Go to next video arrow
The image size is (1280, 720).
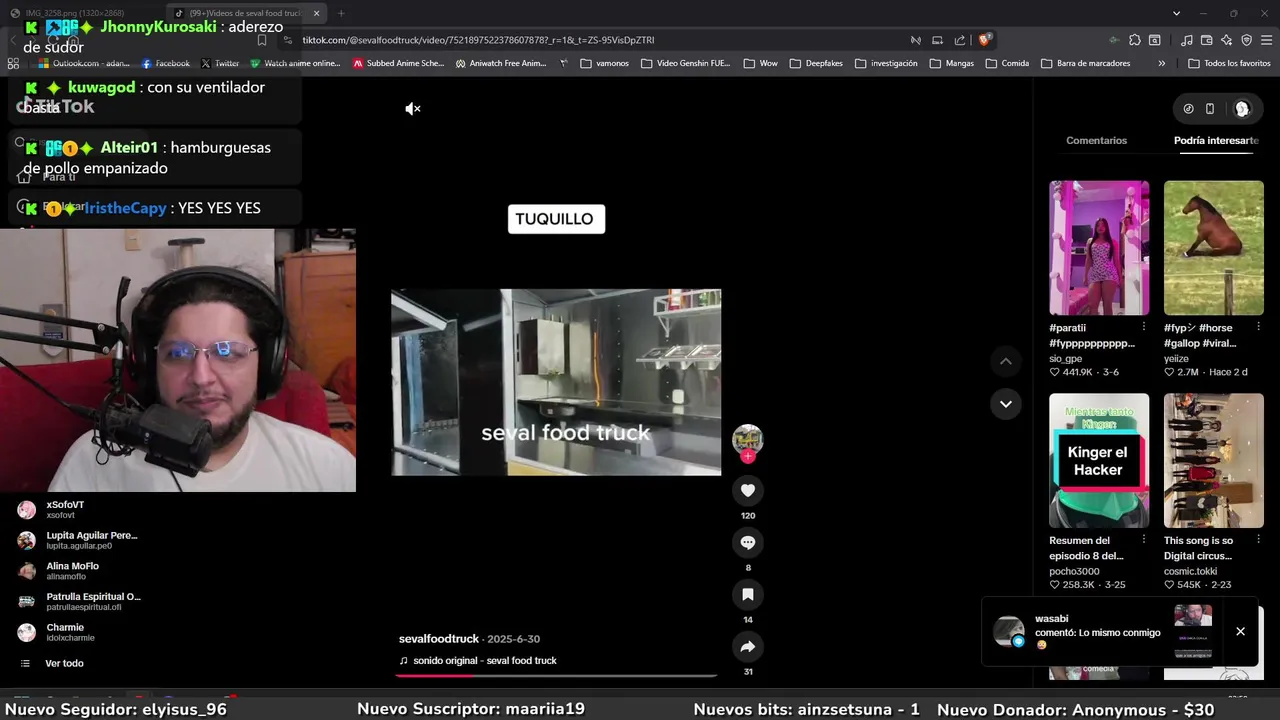(1006, 404)
